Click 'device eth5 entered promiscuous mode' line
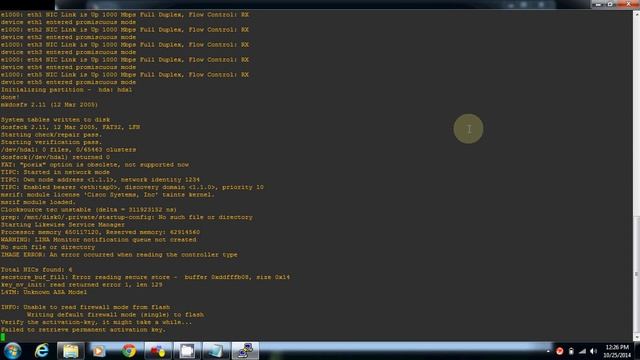 pos(68,82)
